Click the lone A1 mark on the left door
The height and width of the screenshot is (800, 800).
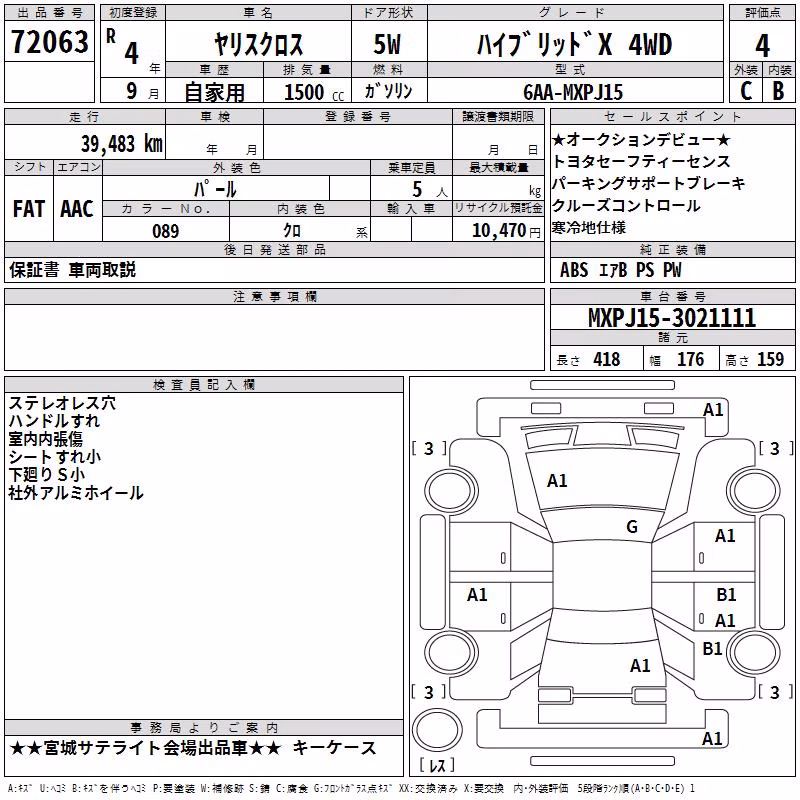[477, 594]
